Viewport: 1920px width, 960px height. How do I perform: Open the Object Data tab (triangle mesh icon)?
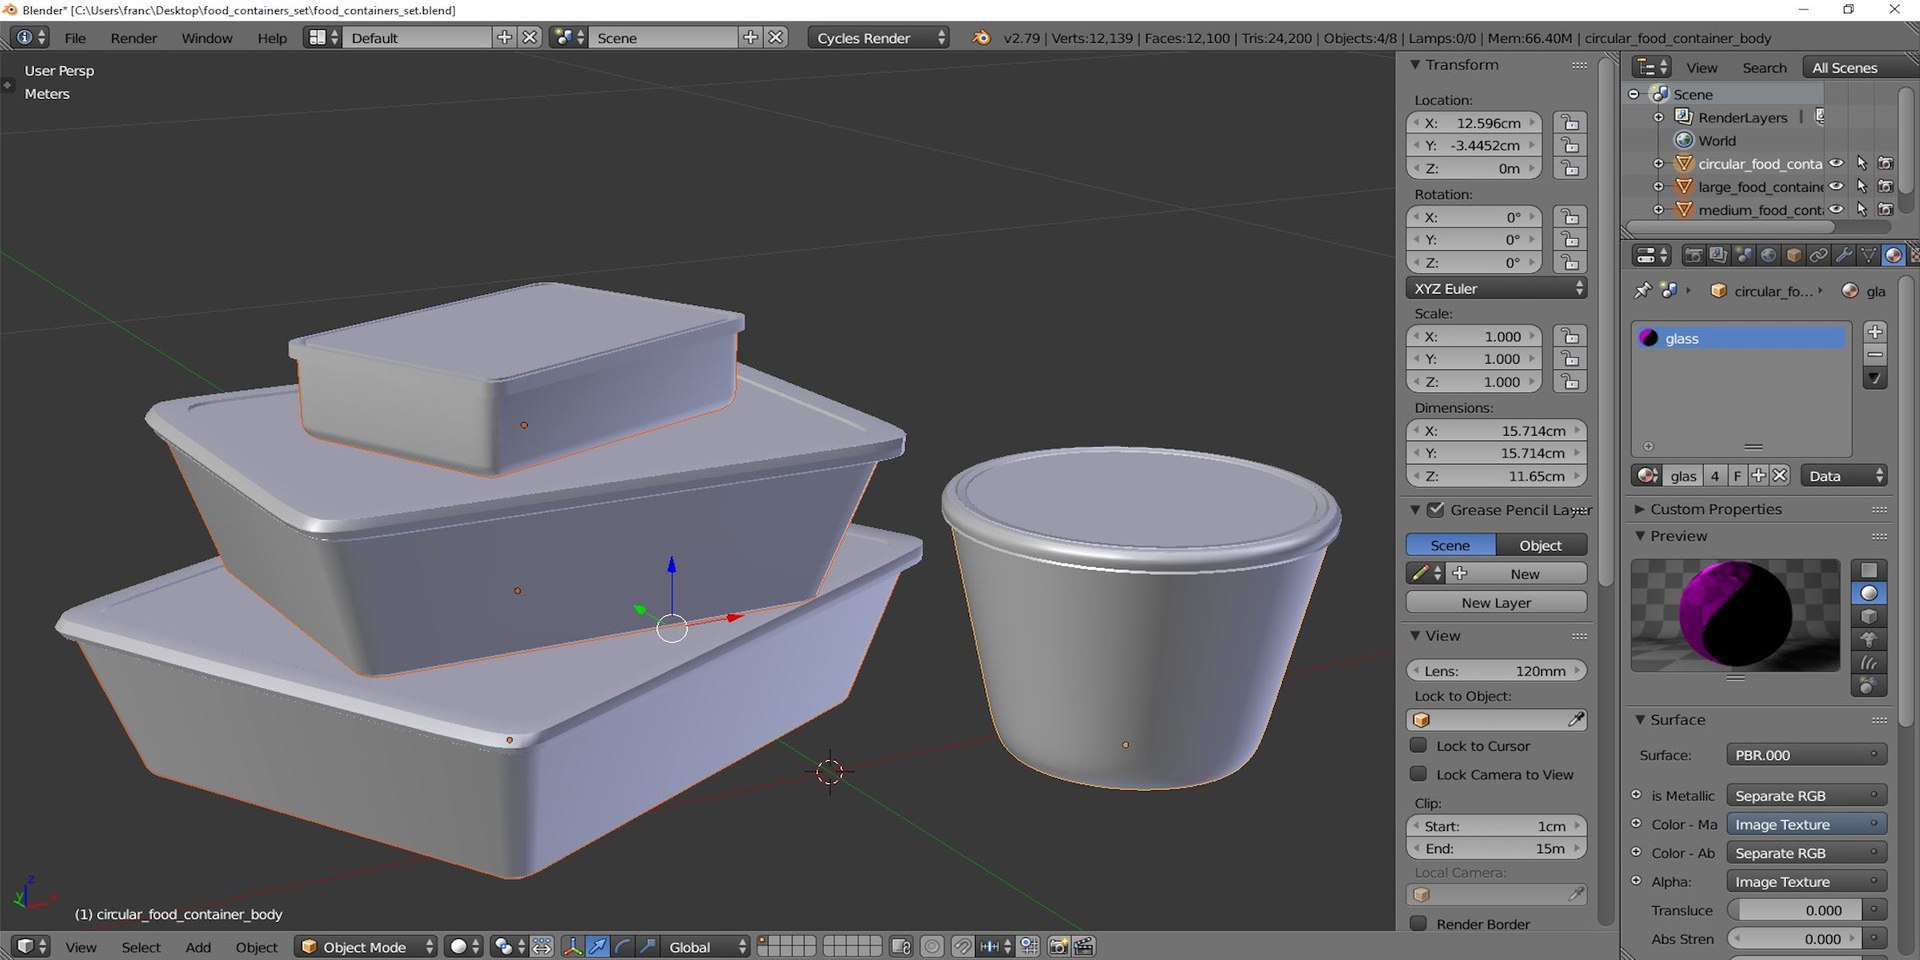(x=1868, y=255)
